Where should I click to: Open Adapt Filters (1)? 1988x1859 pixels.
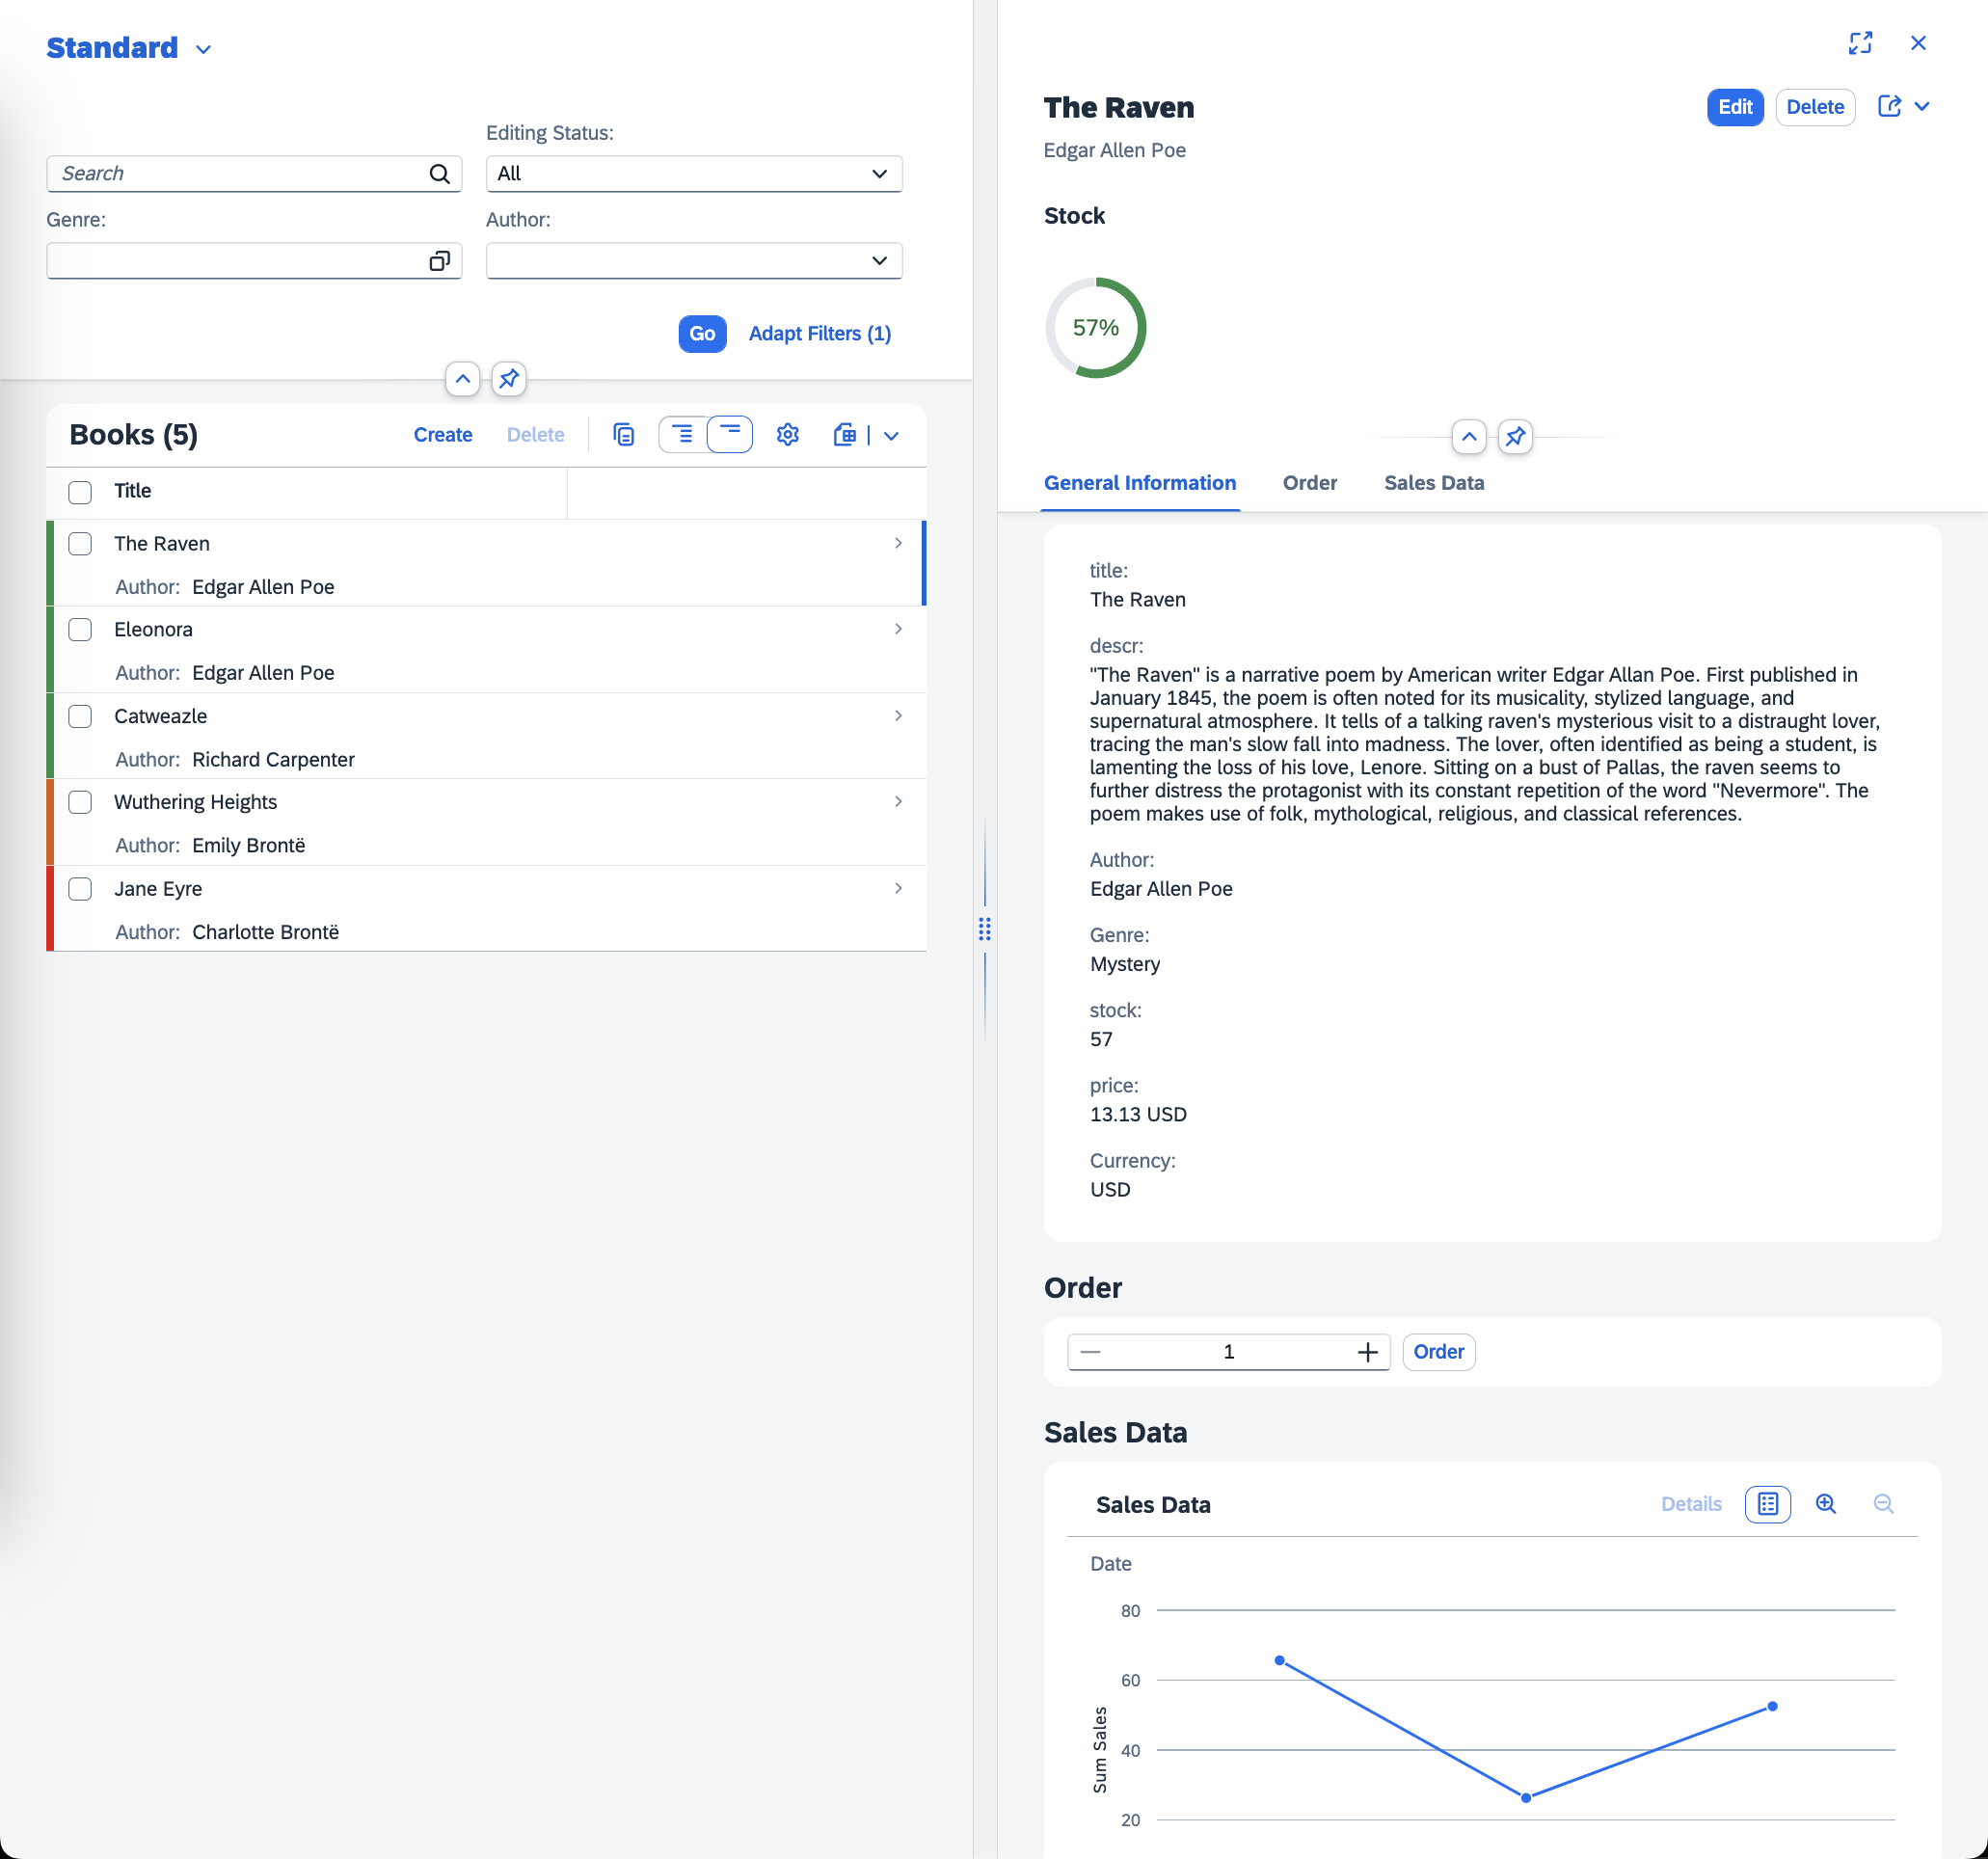[x=820, y=334]
